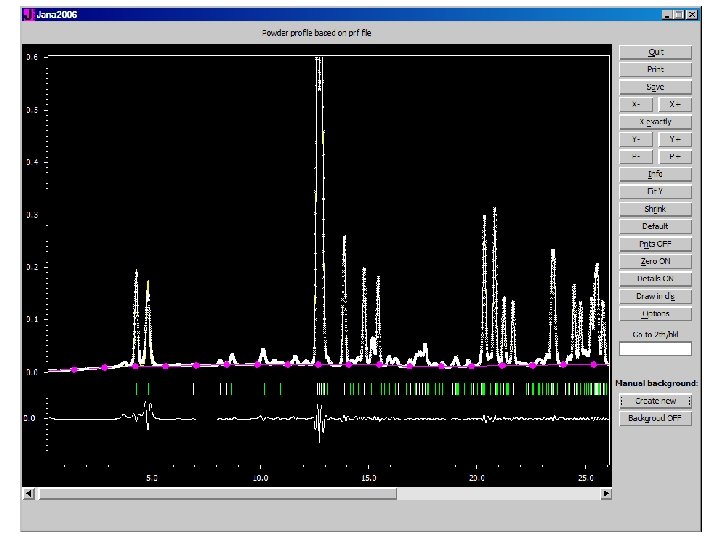The image size is (720, 540).
Task: Click the X- zoom button
Action: click(x=636, y=105)
